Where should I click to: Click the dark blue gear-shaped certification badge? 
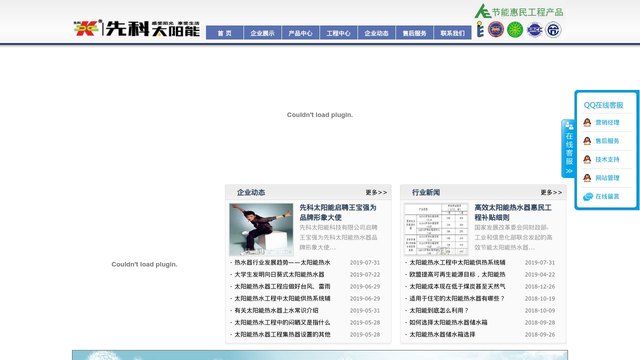[x=534, y=30]
